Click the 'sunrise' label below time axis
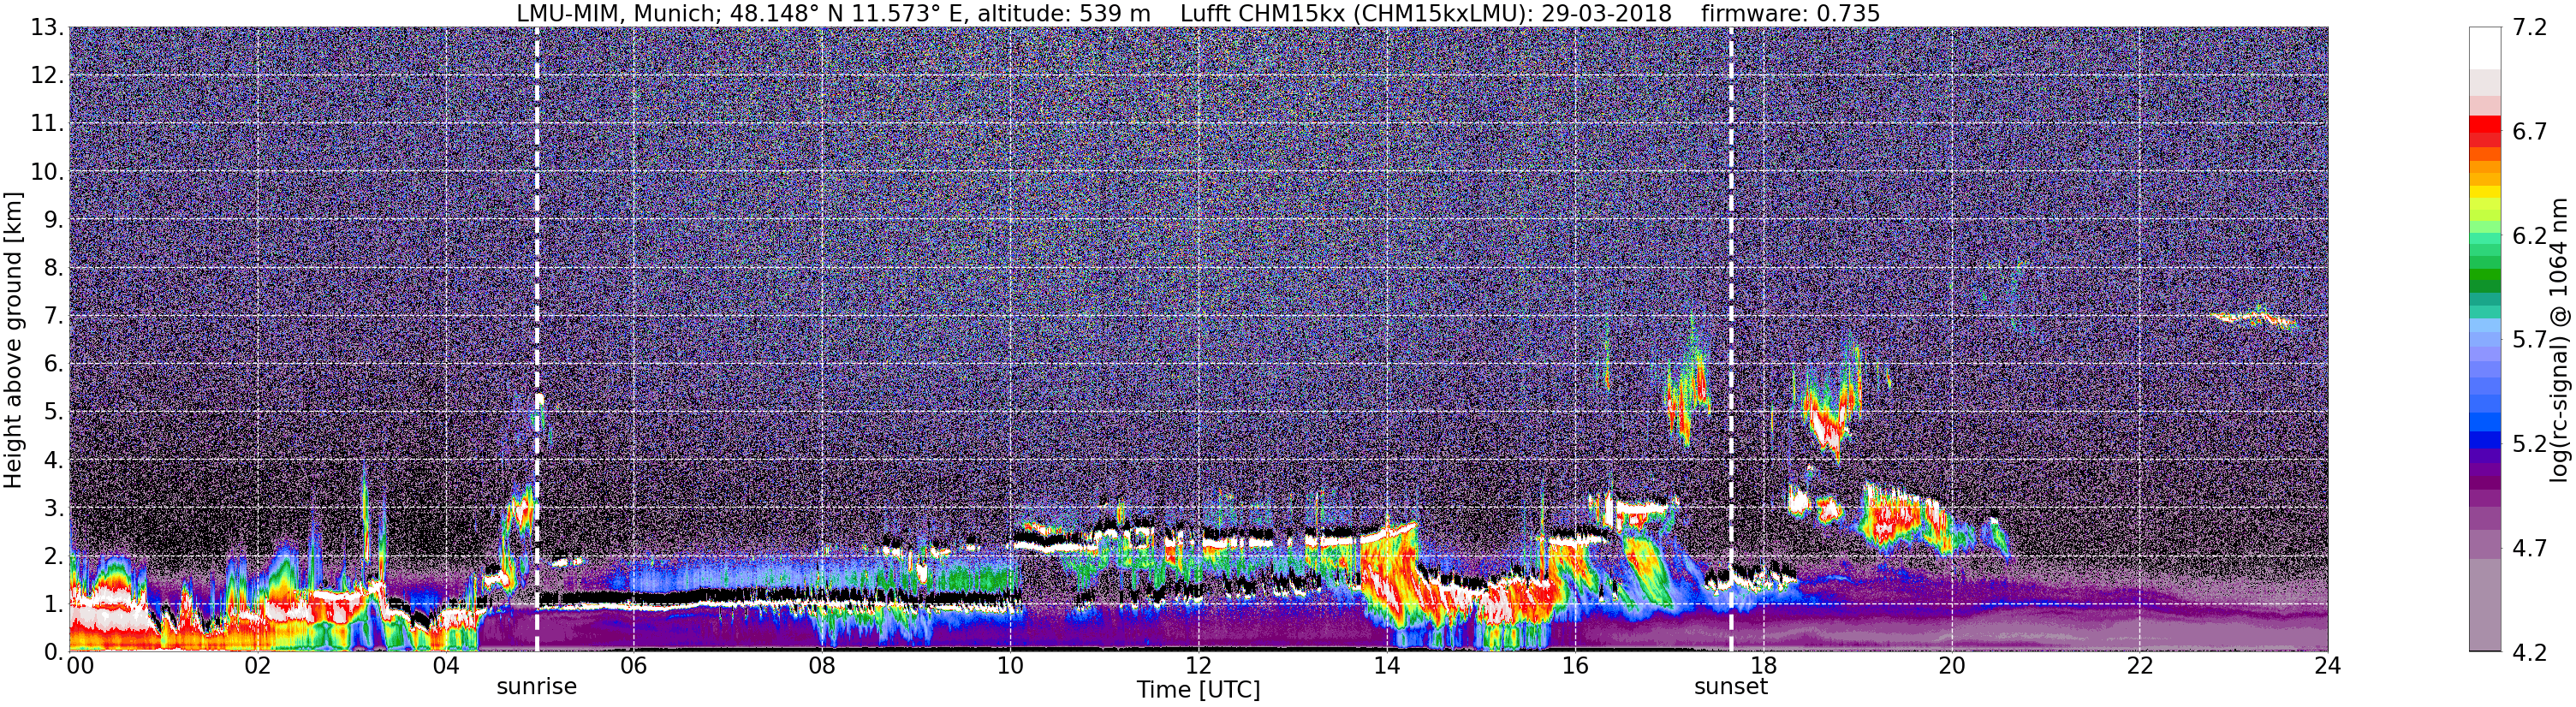The height and width of the screenshot is (707, 2576). tap(537, 687)
